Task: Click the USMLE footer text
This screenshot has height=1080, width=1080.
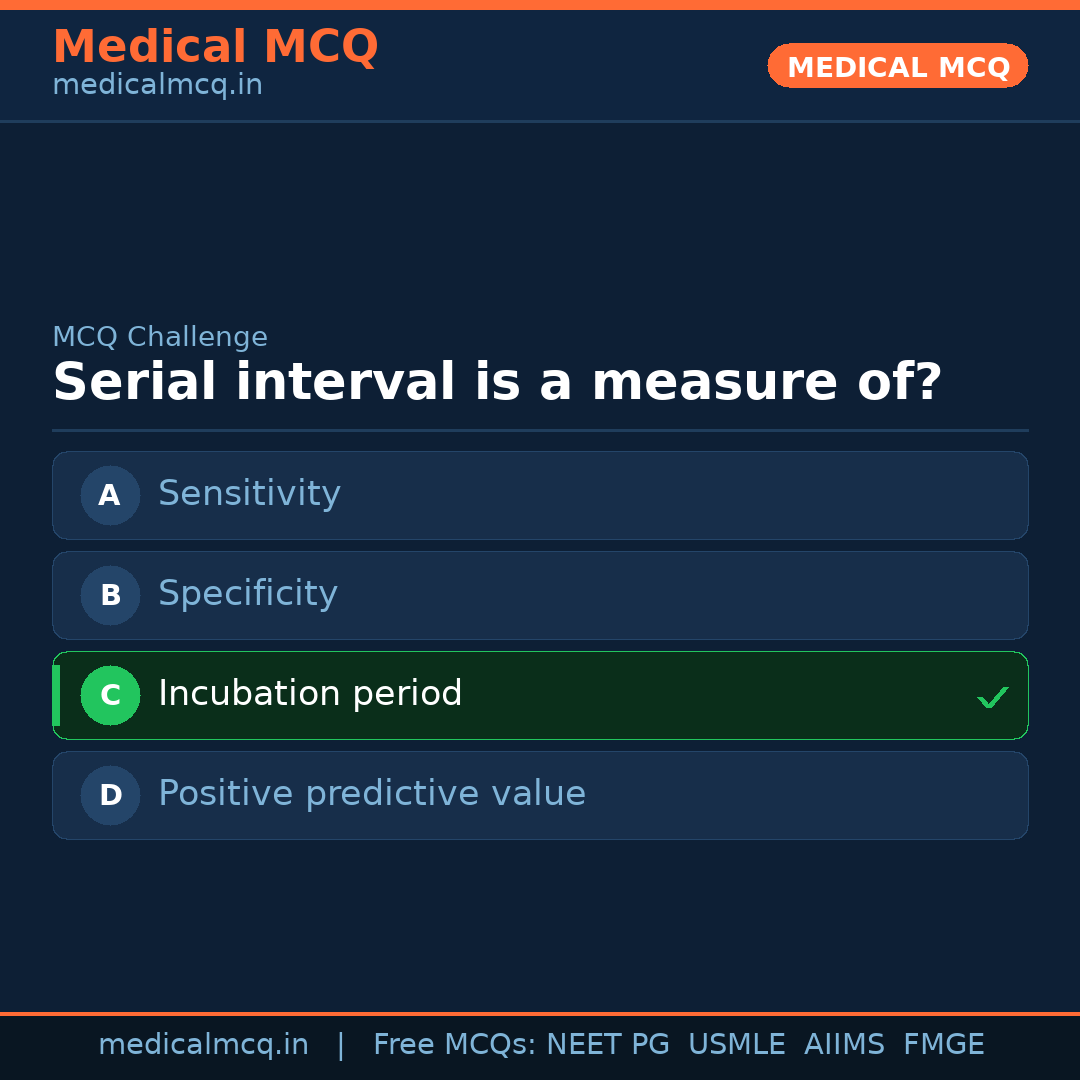Action: [x=736, y=1045]
